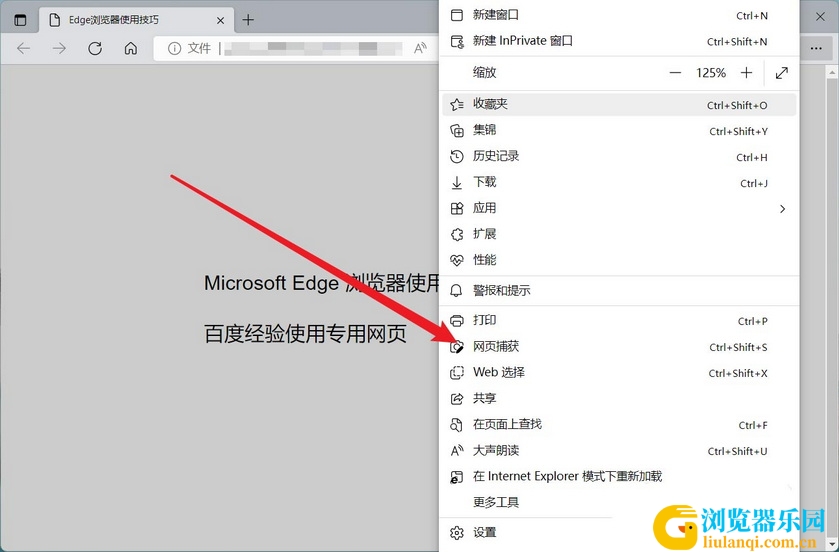Select 新建窗口 menu item
Viewport: 839px width, 552px height.
click(x=619, y=15)
